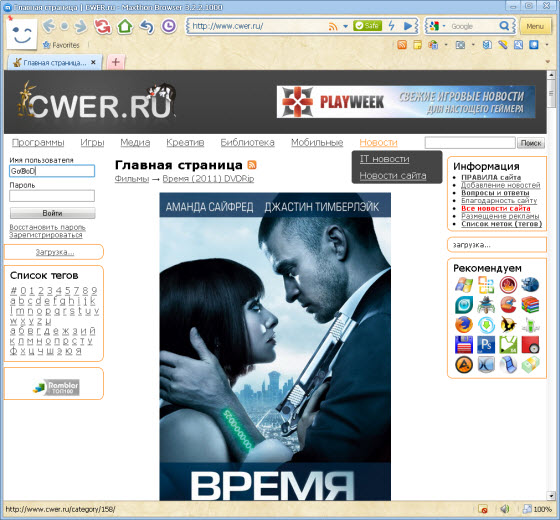
Task: Click the WinRAR books recommended icon
Action: [x=530, y=305]
